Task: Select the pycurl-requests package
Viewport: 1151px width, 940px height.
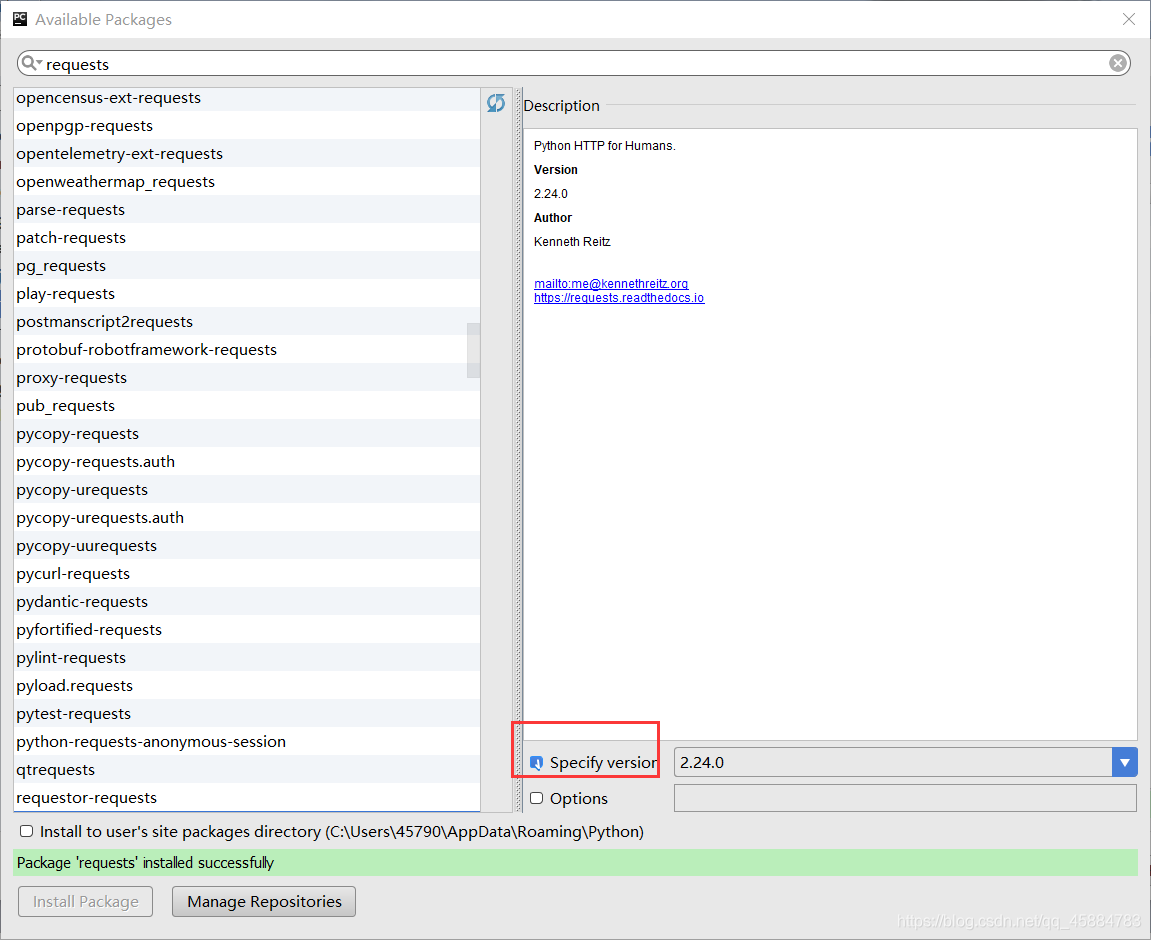Action: (x=72, y=573)
